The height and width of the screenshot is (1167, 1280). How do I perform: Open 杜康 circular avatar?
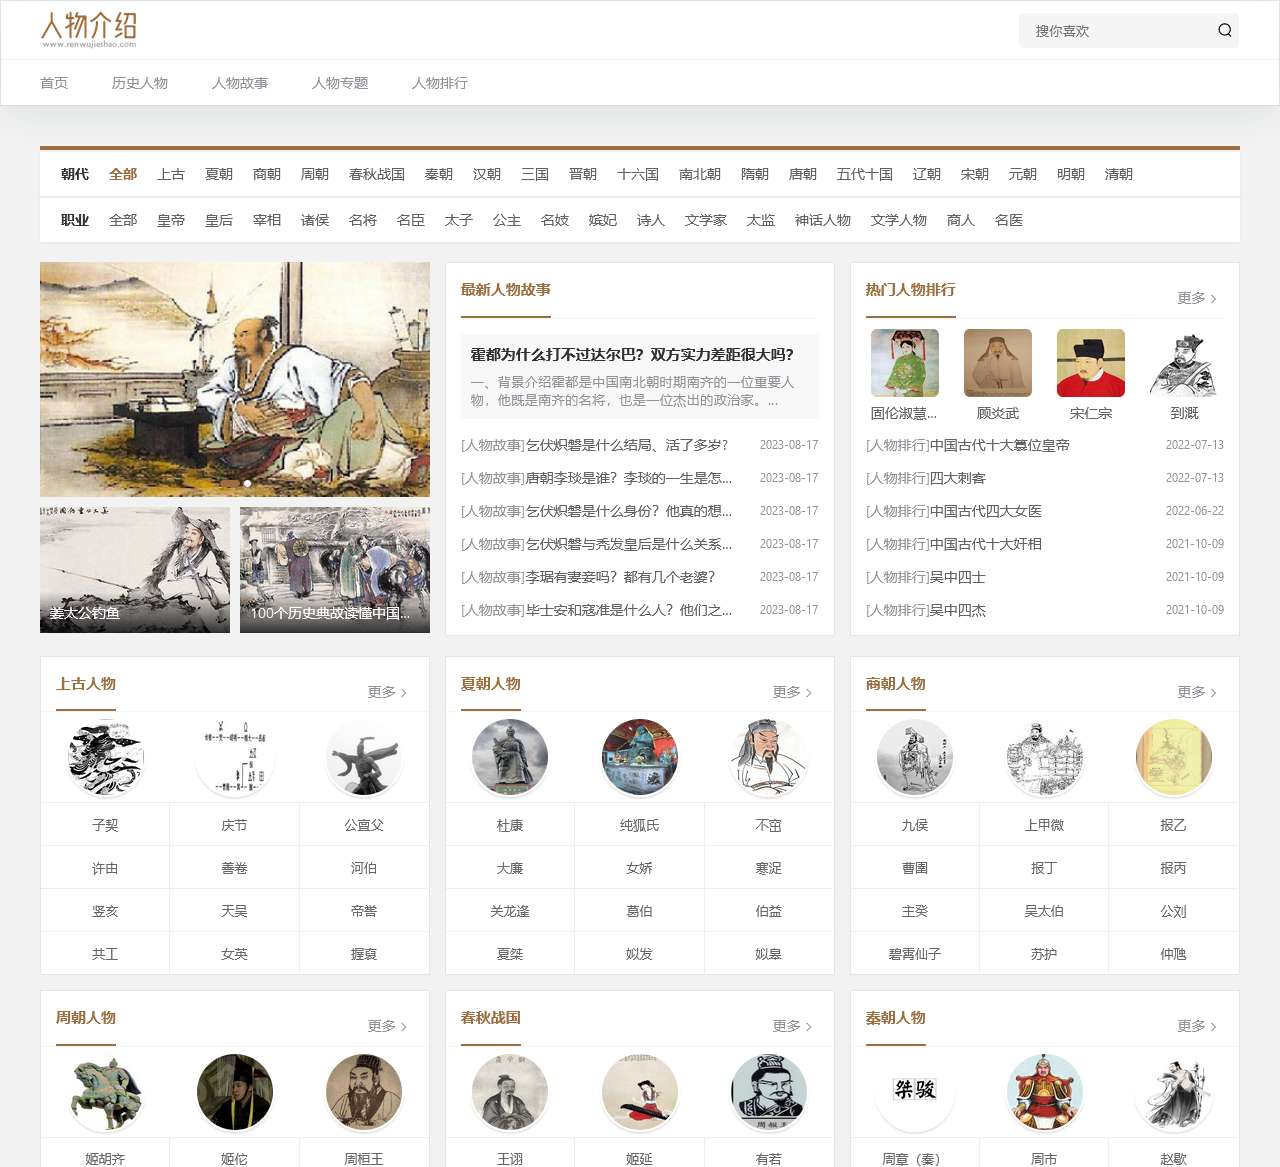510,758
